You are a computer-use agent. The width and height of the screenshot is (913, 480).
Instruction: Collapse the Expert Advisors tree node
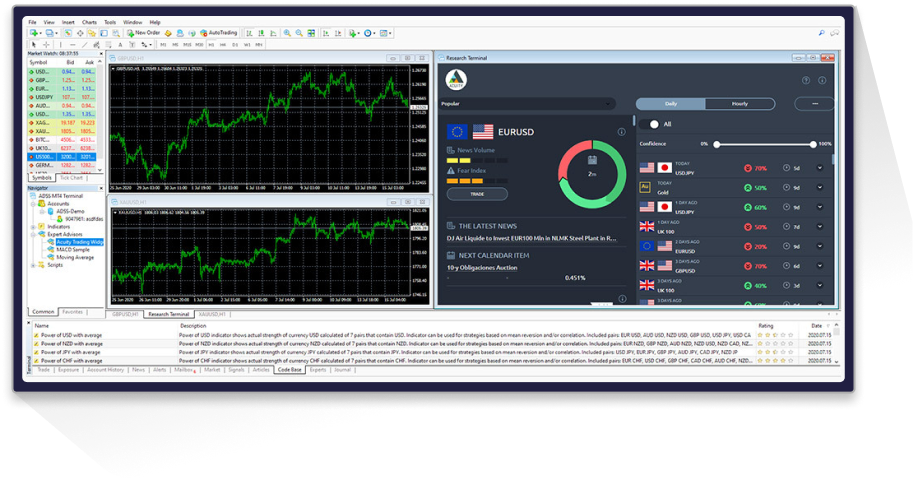click(x=33, y=234)
